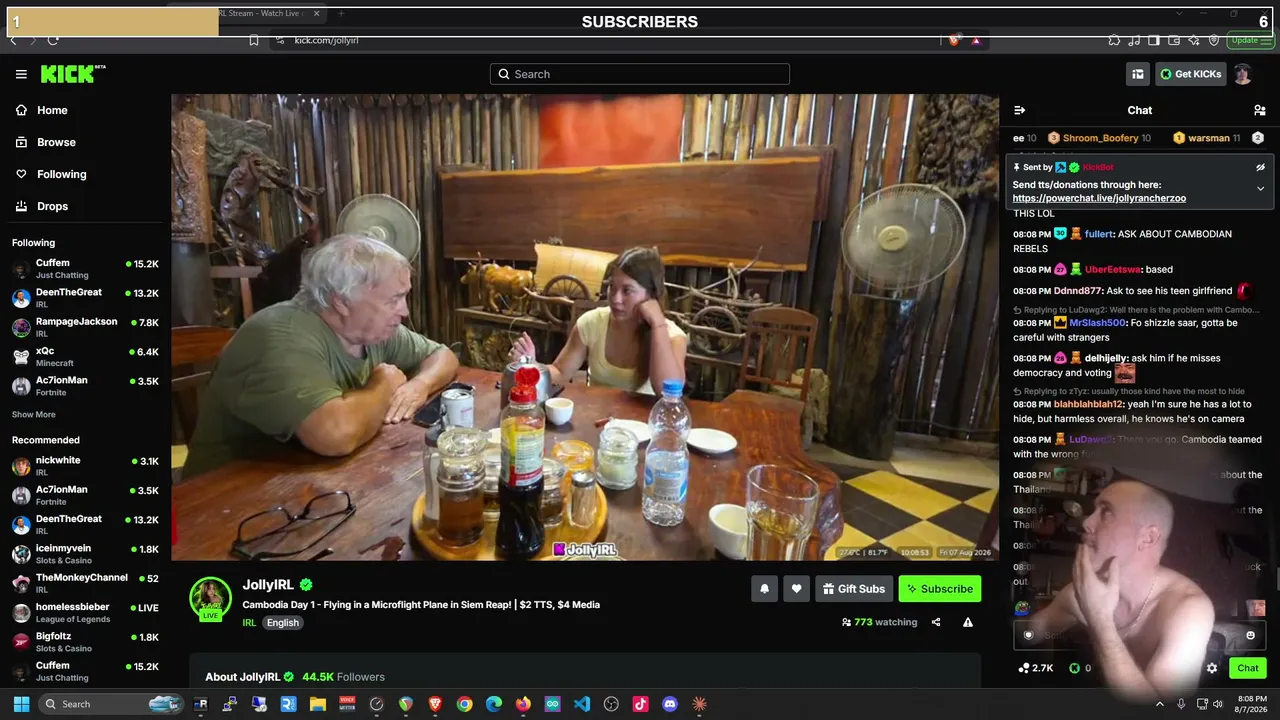The image size is (1280, 720).
Task: Expand the pinned message chevron
Action: 1260,188
